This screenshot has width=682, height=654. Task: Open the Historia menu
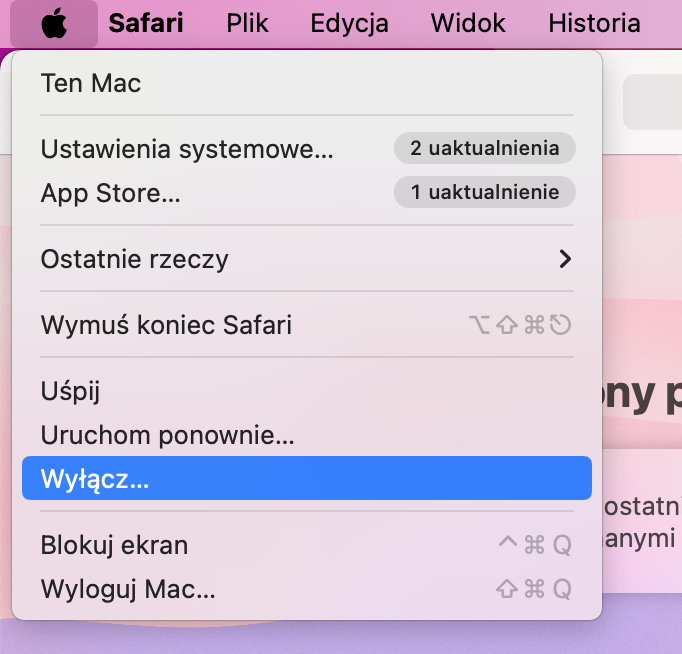click(x=594, y=23)
